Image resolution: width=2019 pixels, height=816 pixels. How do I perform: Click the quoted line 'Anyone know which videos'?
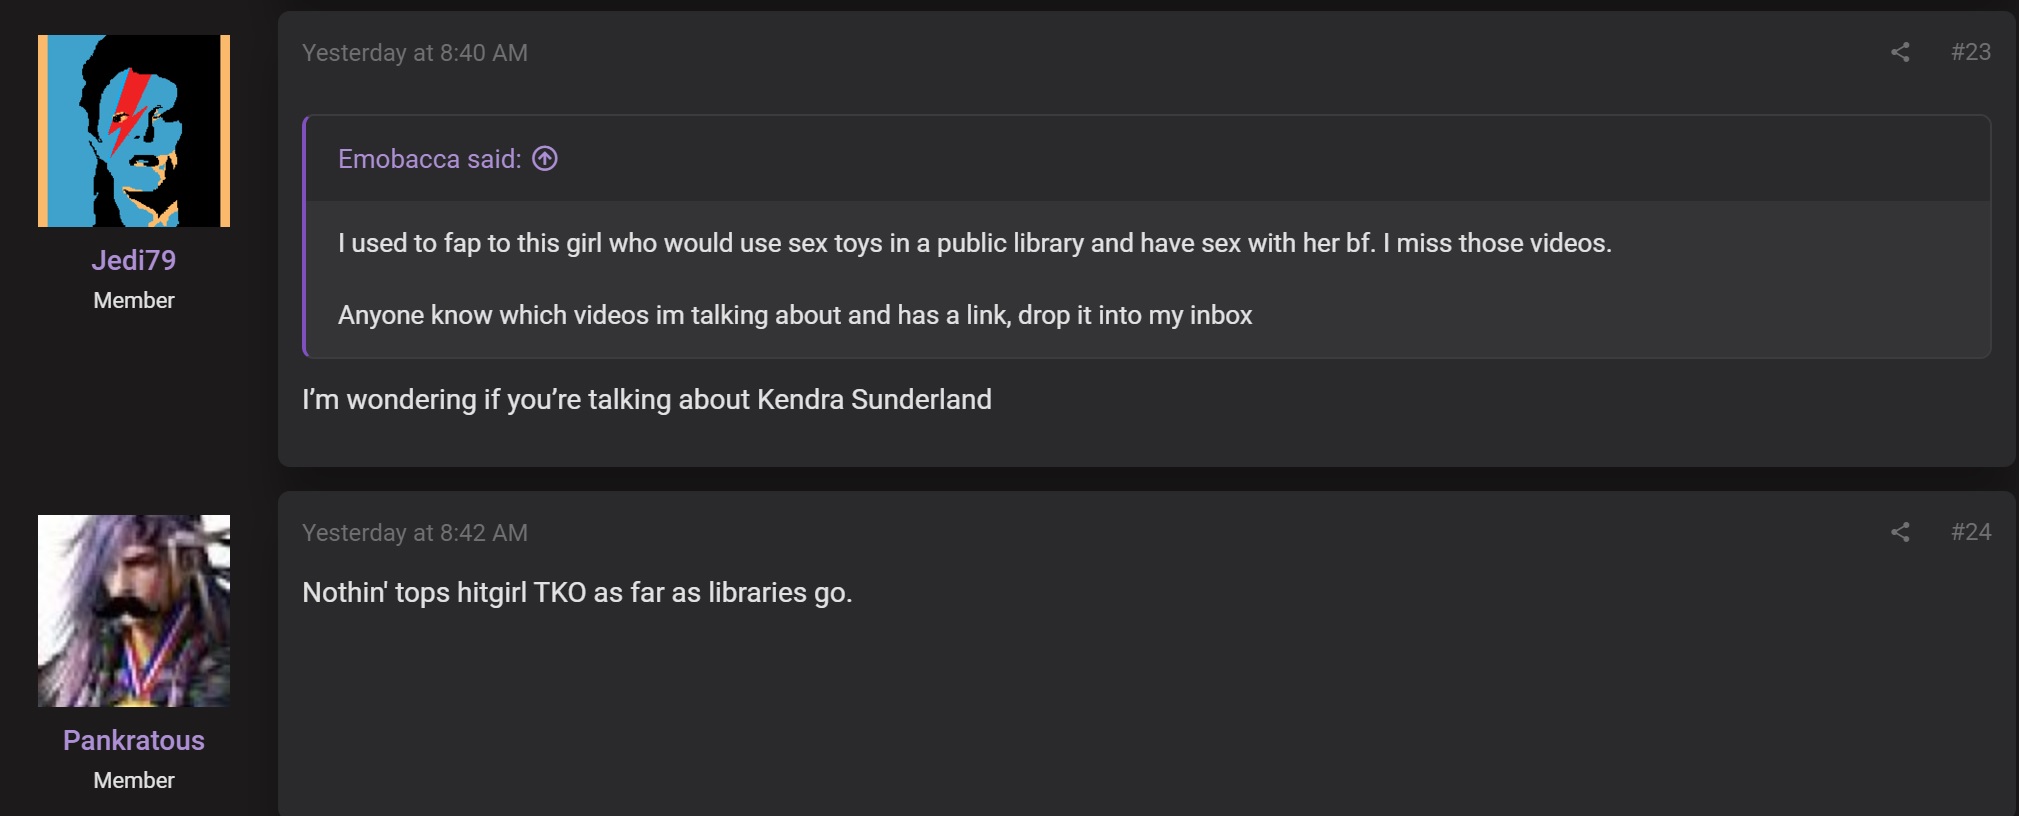coord(795,315)
